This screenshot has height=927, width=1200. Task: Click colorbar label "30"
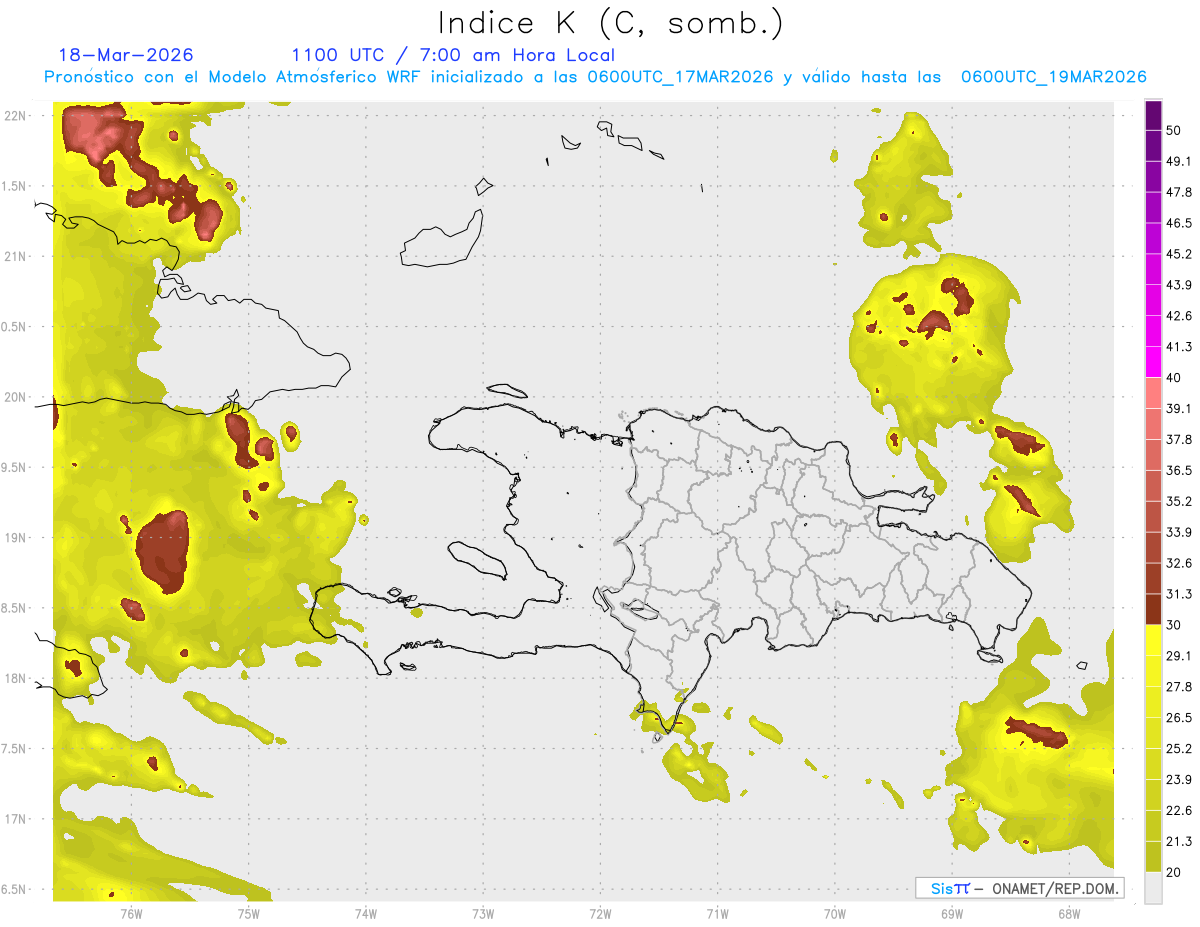coord(1175,625)
